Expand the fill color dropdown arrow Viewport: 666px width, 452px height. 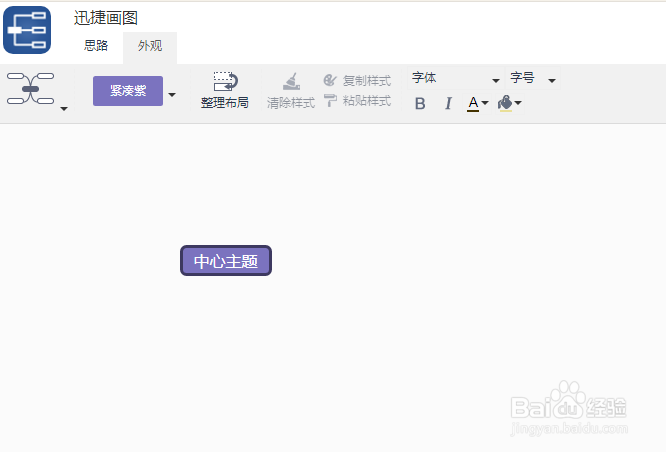point(518,103)
